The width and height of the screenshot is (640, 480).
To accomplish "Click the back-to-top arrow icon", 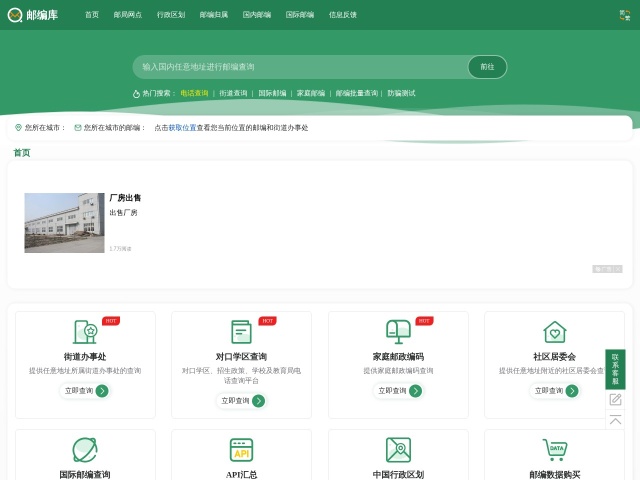I will pyautogui.click(x=615, y=420).
